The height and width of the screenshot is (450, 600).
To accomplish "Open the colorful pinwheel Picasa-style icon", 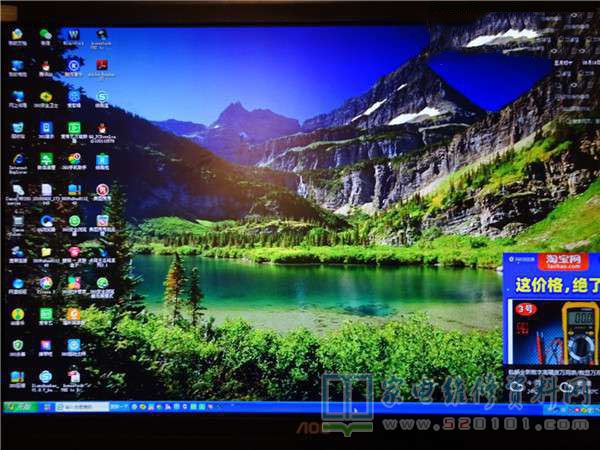I will [x=46, y=283].
